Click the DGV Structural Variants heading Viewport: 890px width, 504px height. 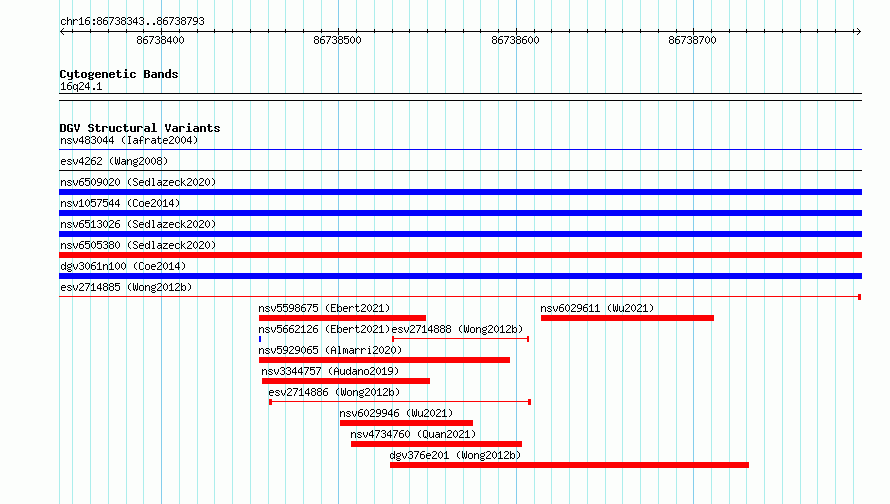[140, 128]
